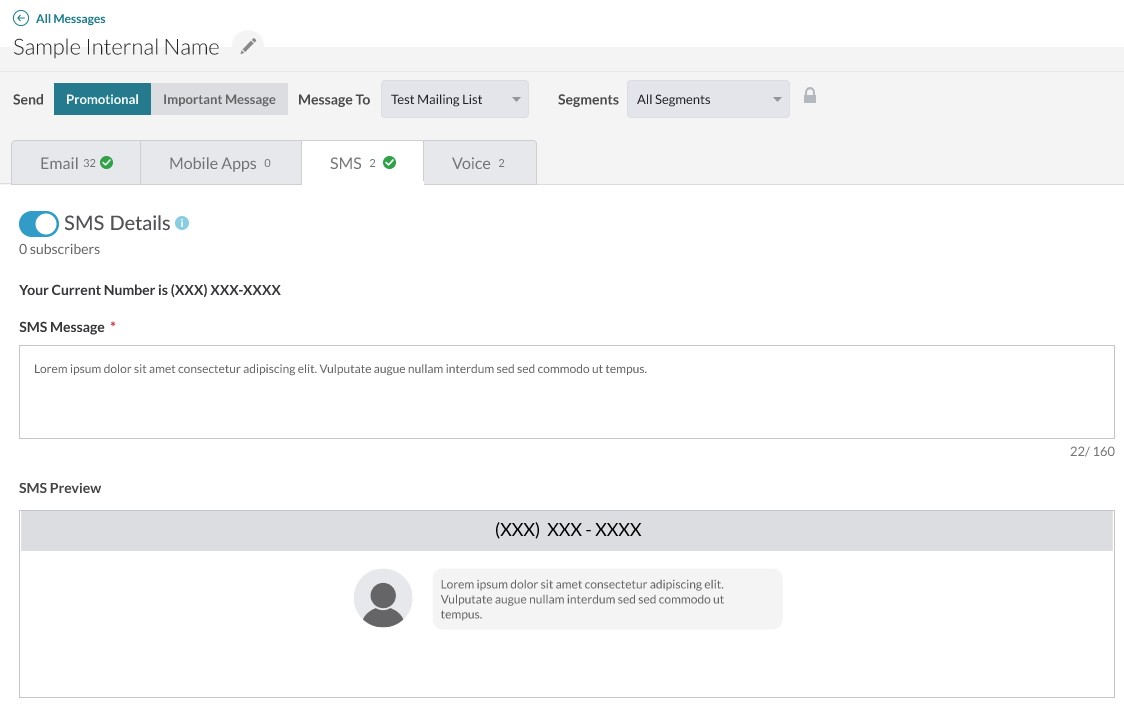This screenshot has width=1124, height=709.
Task: Open the All Messages link
Action: point(70,19)
